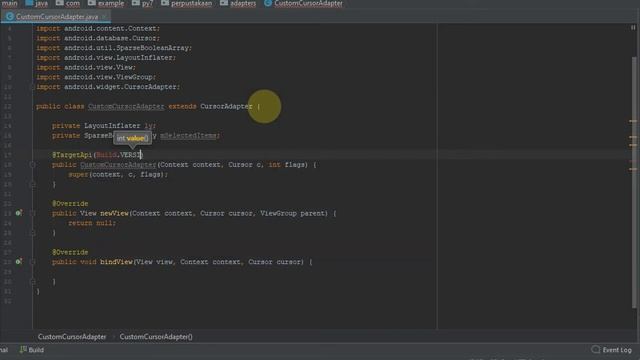
Task: Click CustomCursorAdapter() constructor in bottom breadcrumb
Action: 156,337
